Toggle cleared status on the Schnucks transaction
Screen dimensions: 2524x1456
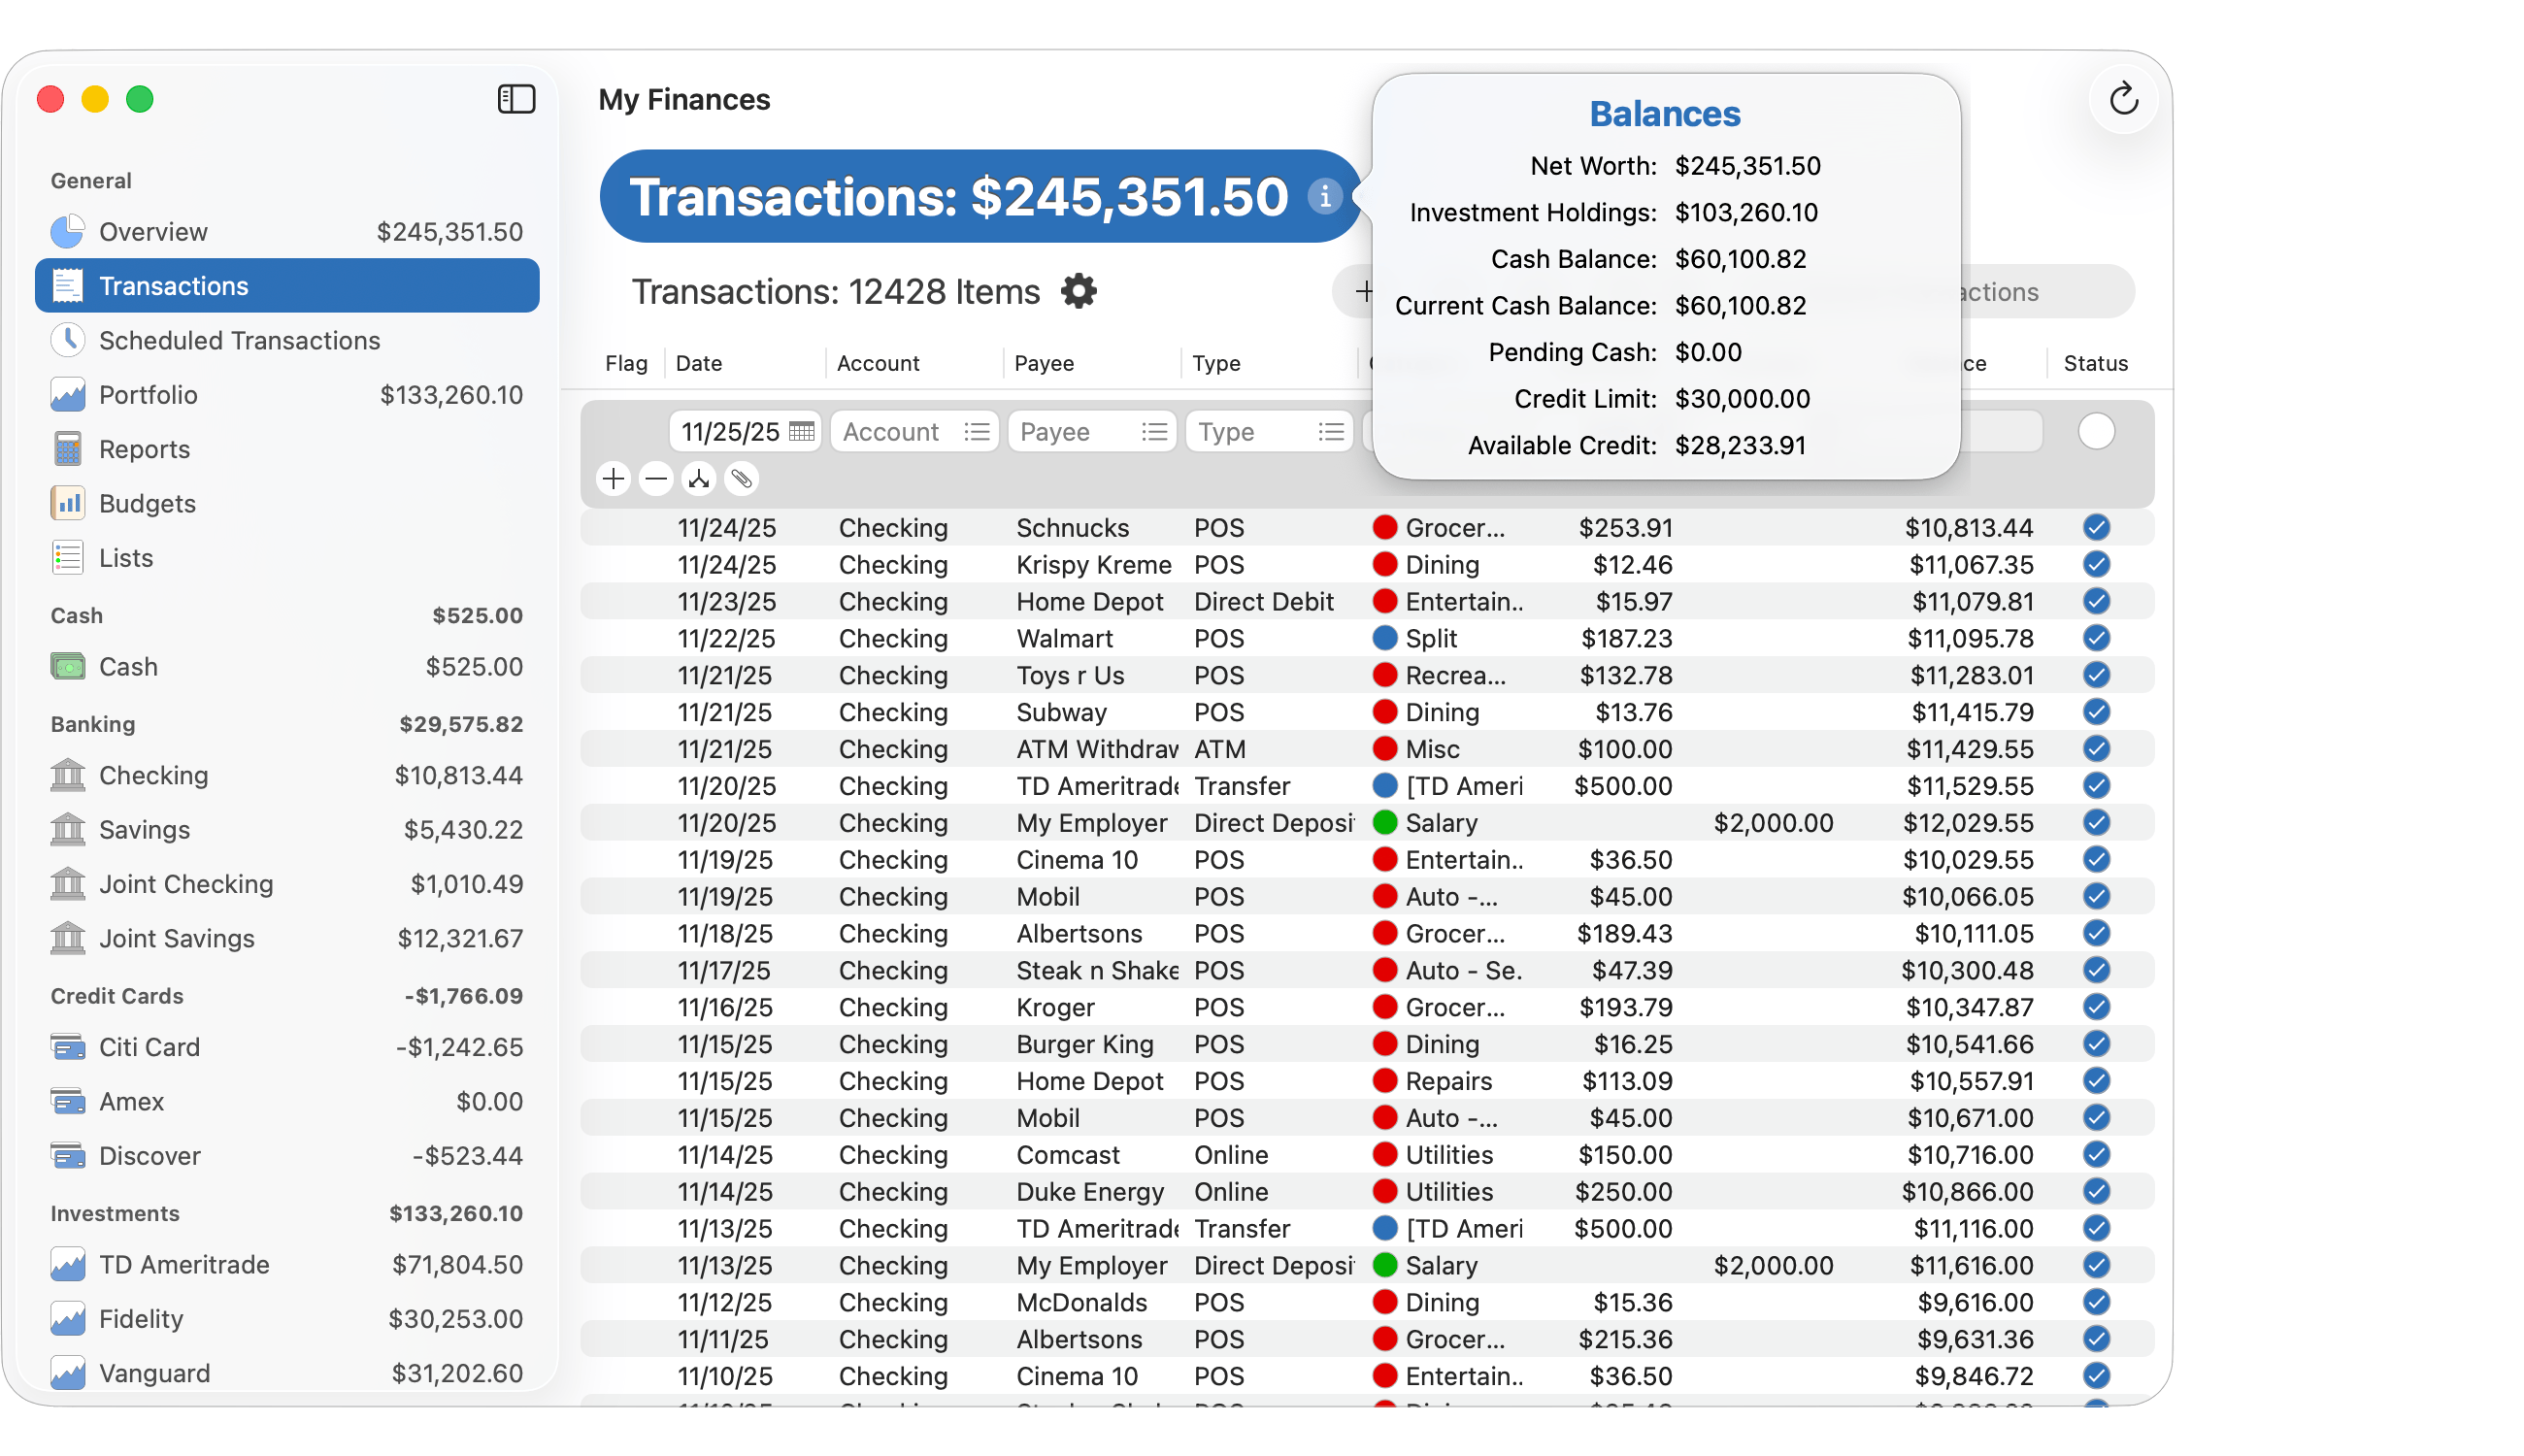2096,527
